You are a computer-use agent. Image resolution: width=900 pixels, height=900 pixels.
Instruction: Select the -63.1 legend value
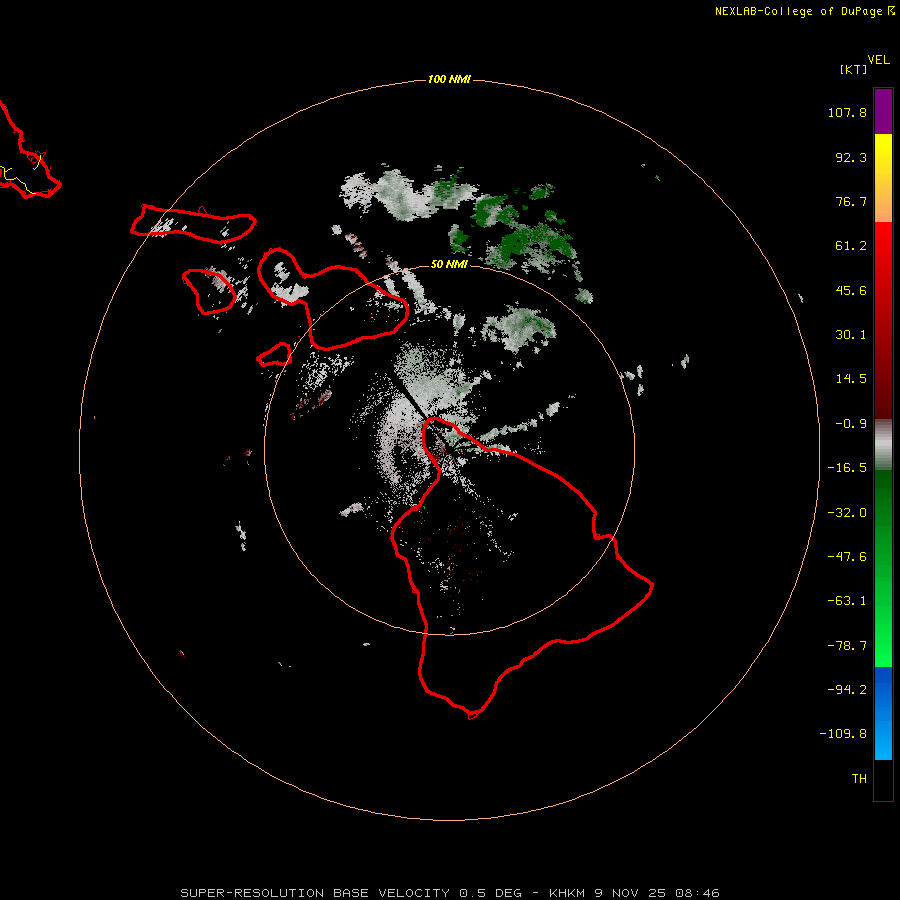[x=847, y=601]
